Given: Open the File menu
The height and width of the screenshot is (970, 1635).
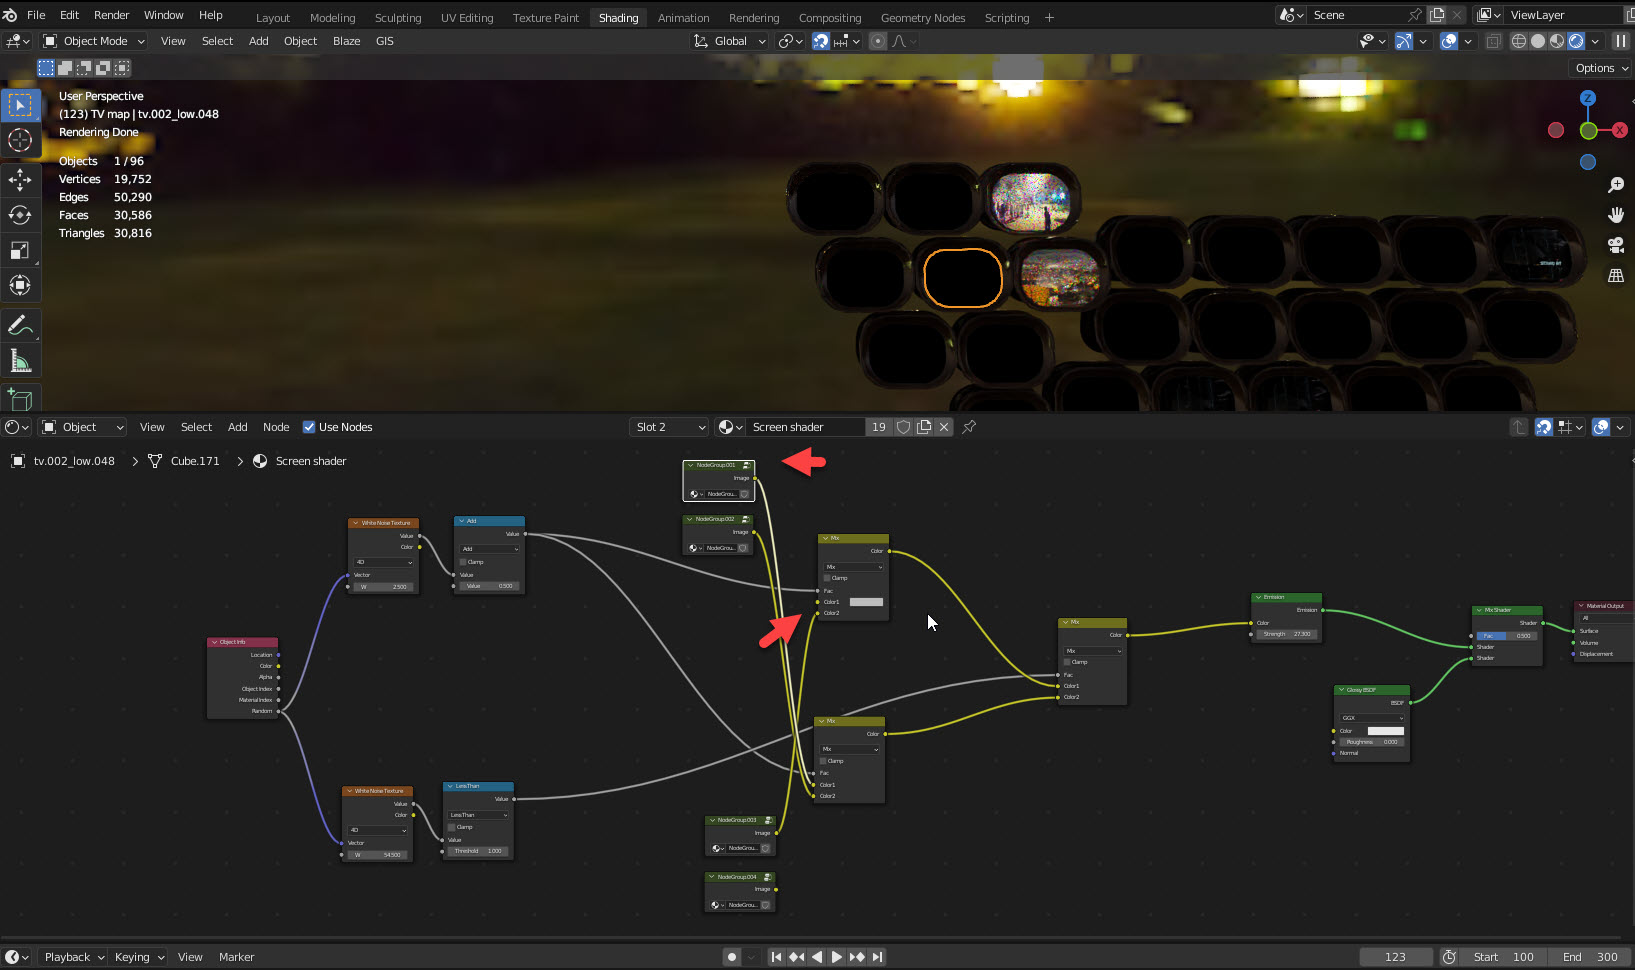Looking at the screenshot, I should 36,15.
